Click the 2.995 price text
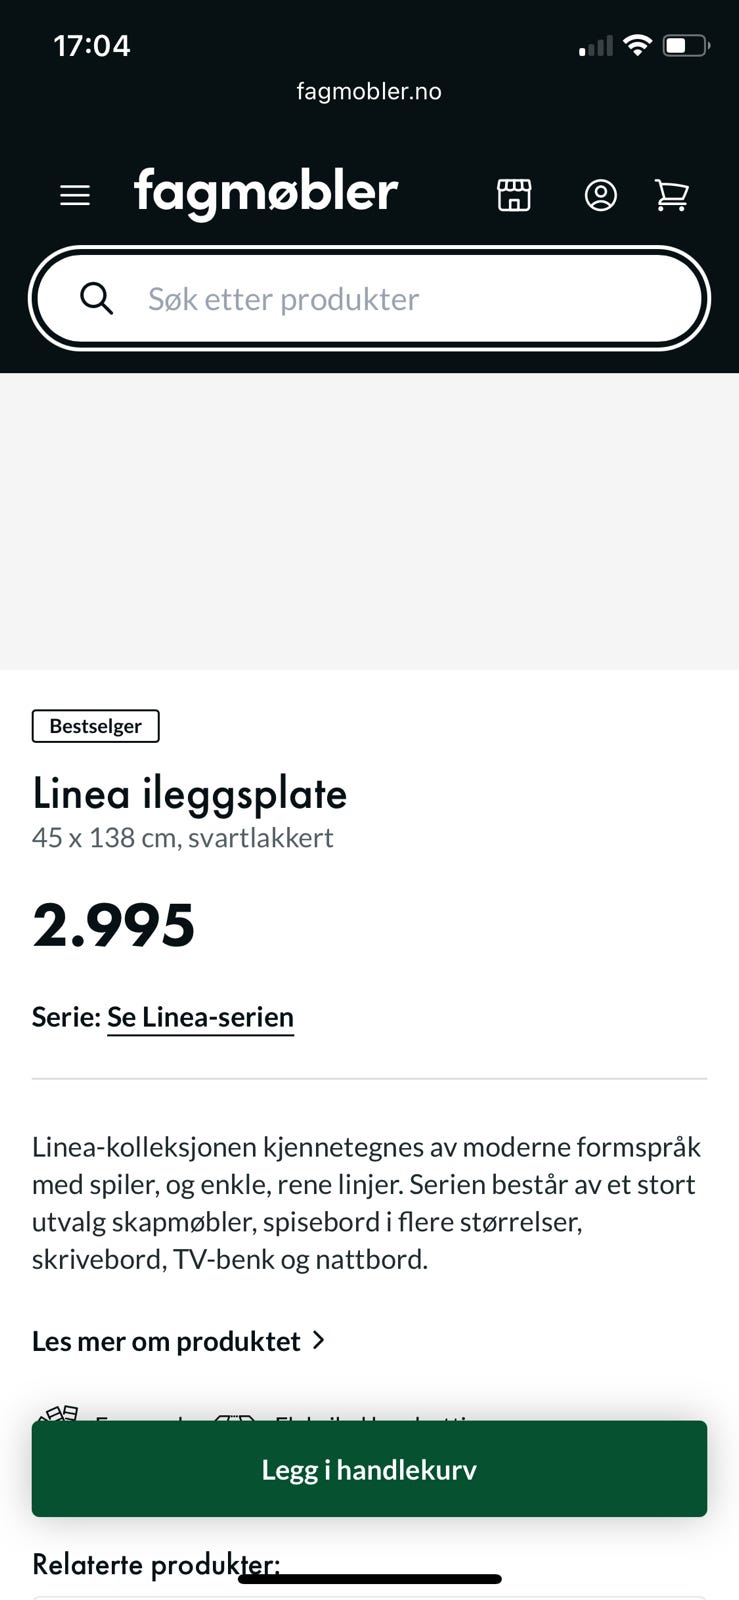The image size is (739, 1600). click(114, 925)
